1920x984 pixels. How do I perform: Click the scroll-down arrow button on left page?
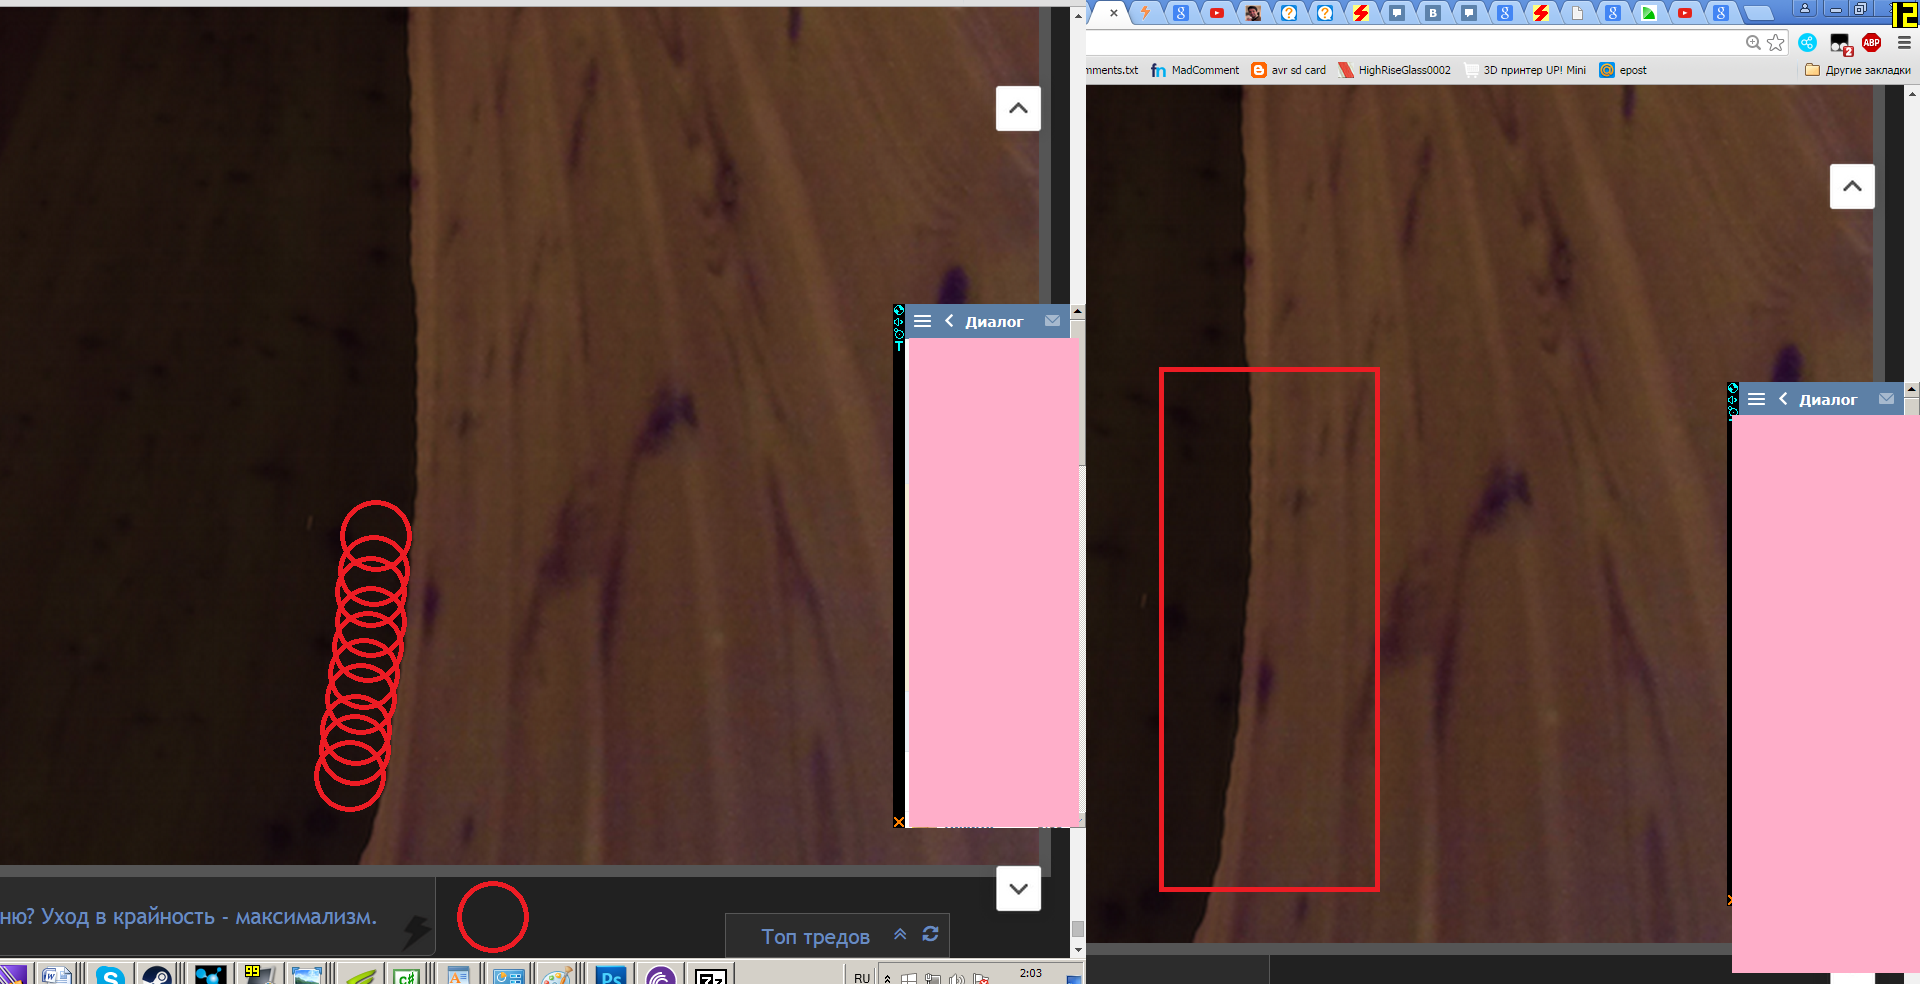click(1018, 888)
